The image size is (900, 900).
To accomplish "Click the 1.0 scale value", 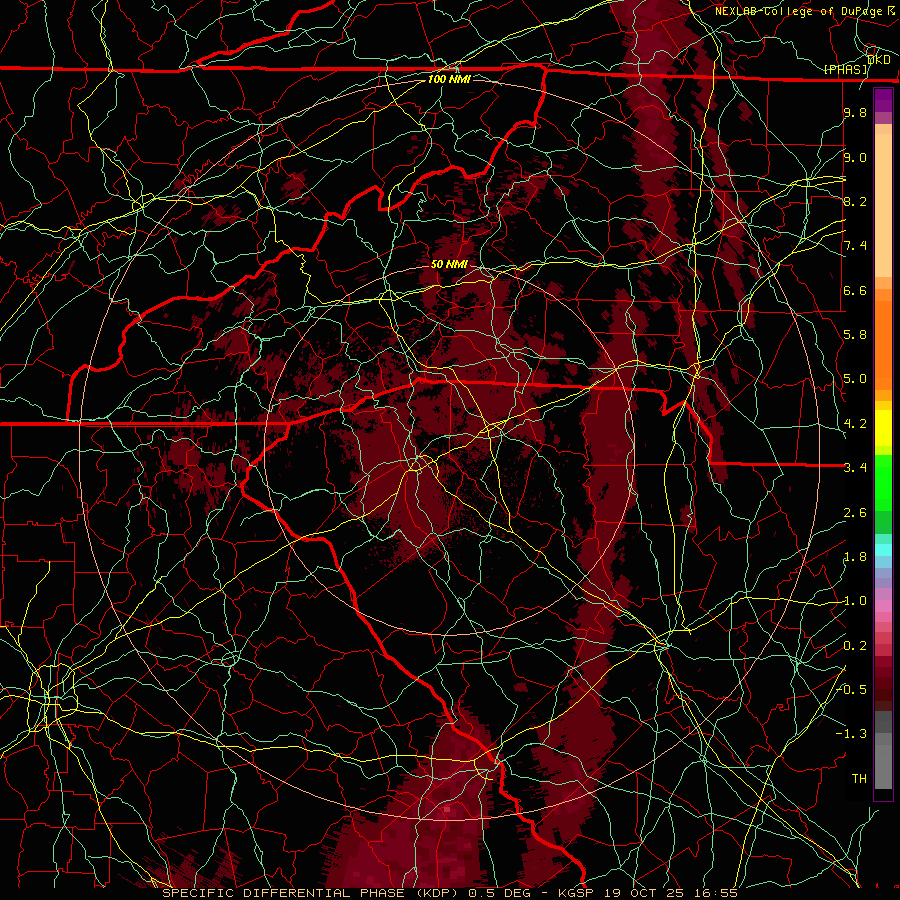I will (855, 601).
